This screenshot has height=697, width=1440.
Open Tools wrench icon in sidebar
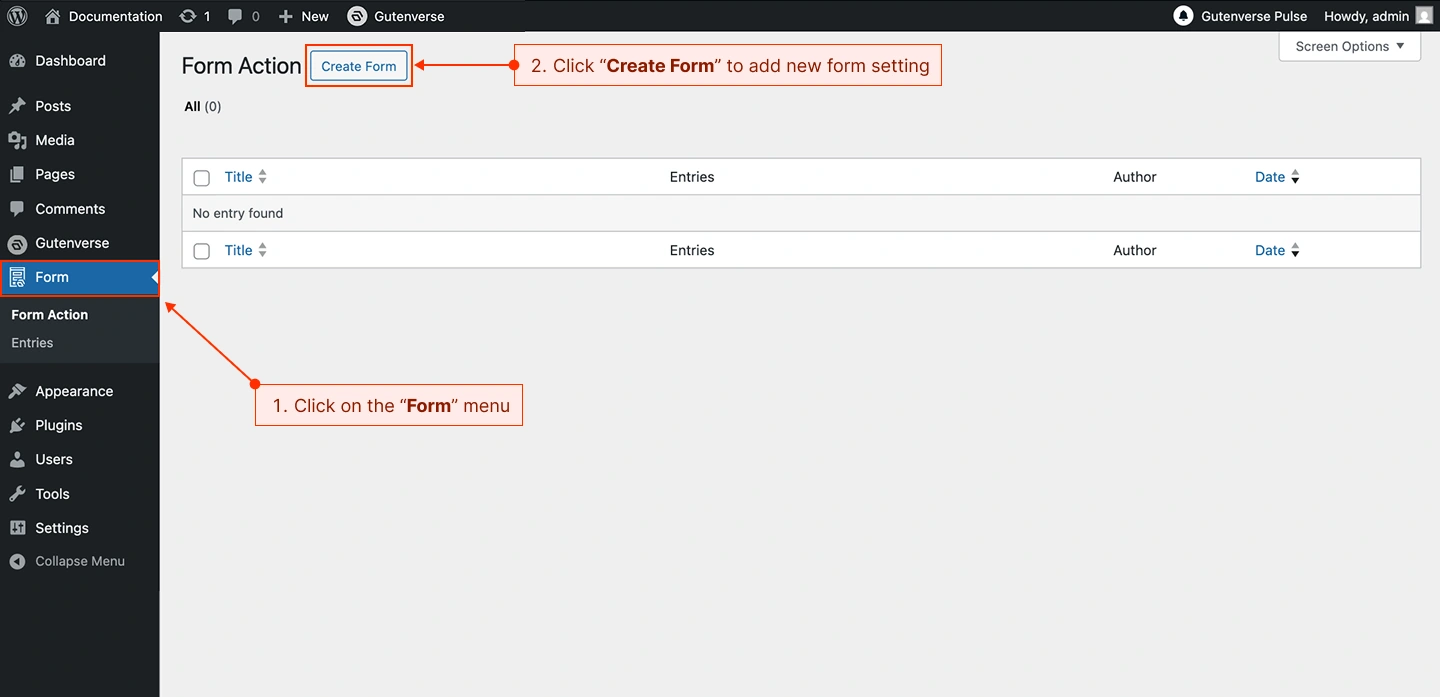tap(17, 494)
